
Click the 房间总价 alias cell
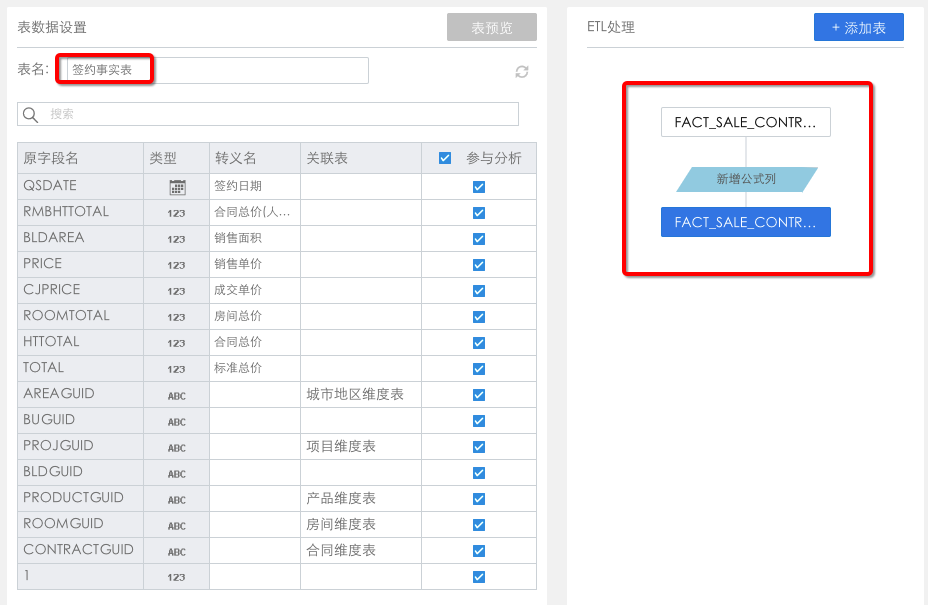pos(255,317)
